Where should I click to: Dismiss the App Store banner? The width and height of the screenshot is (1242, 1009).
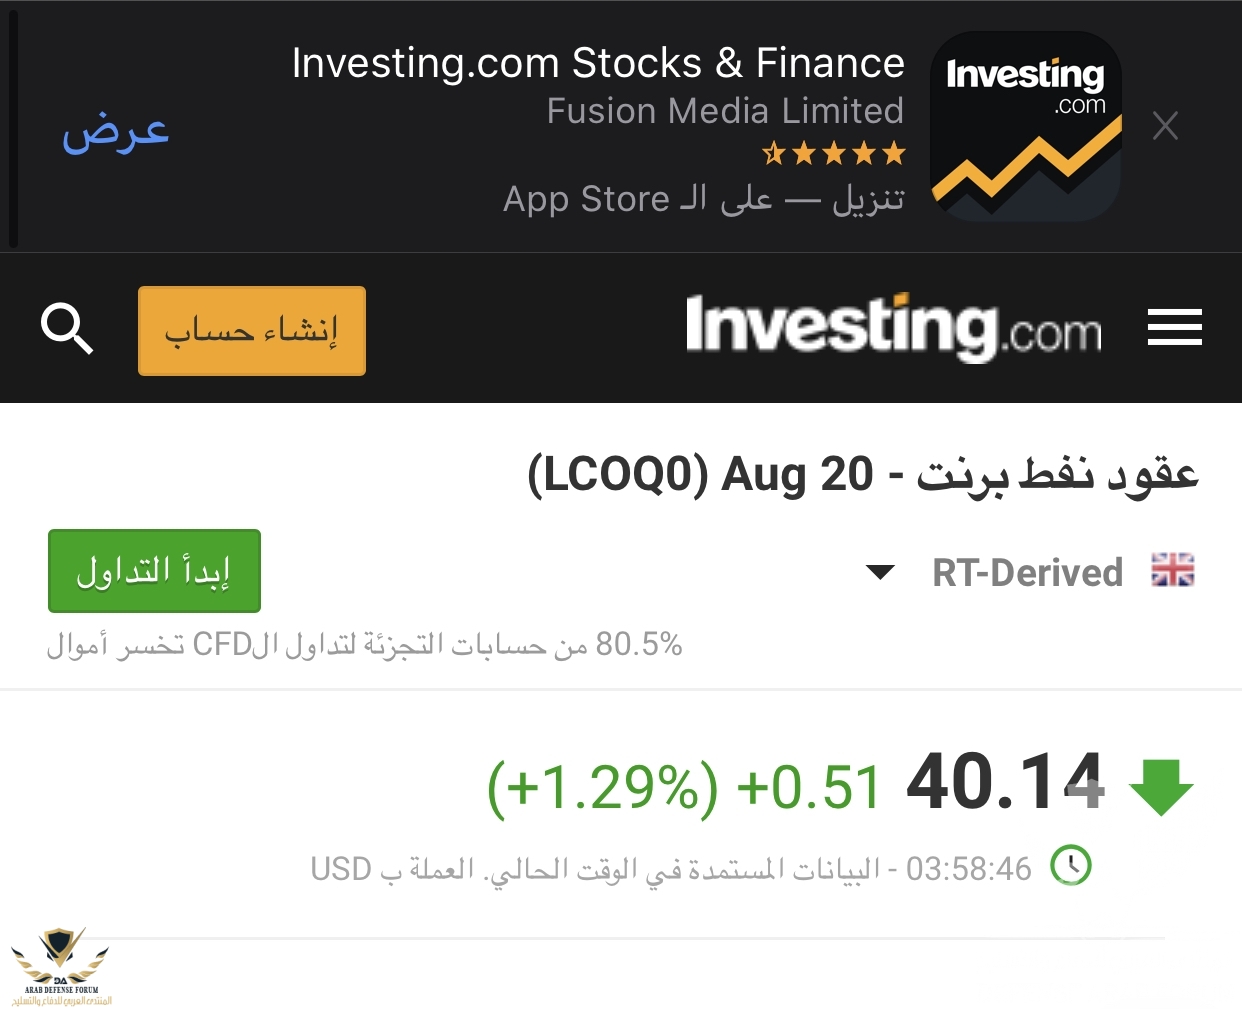click(x=1165, y=126)
